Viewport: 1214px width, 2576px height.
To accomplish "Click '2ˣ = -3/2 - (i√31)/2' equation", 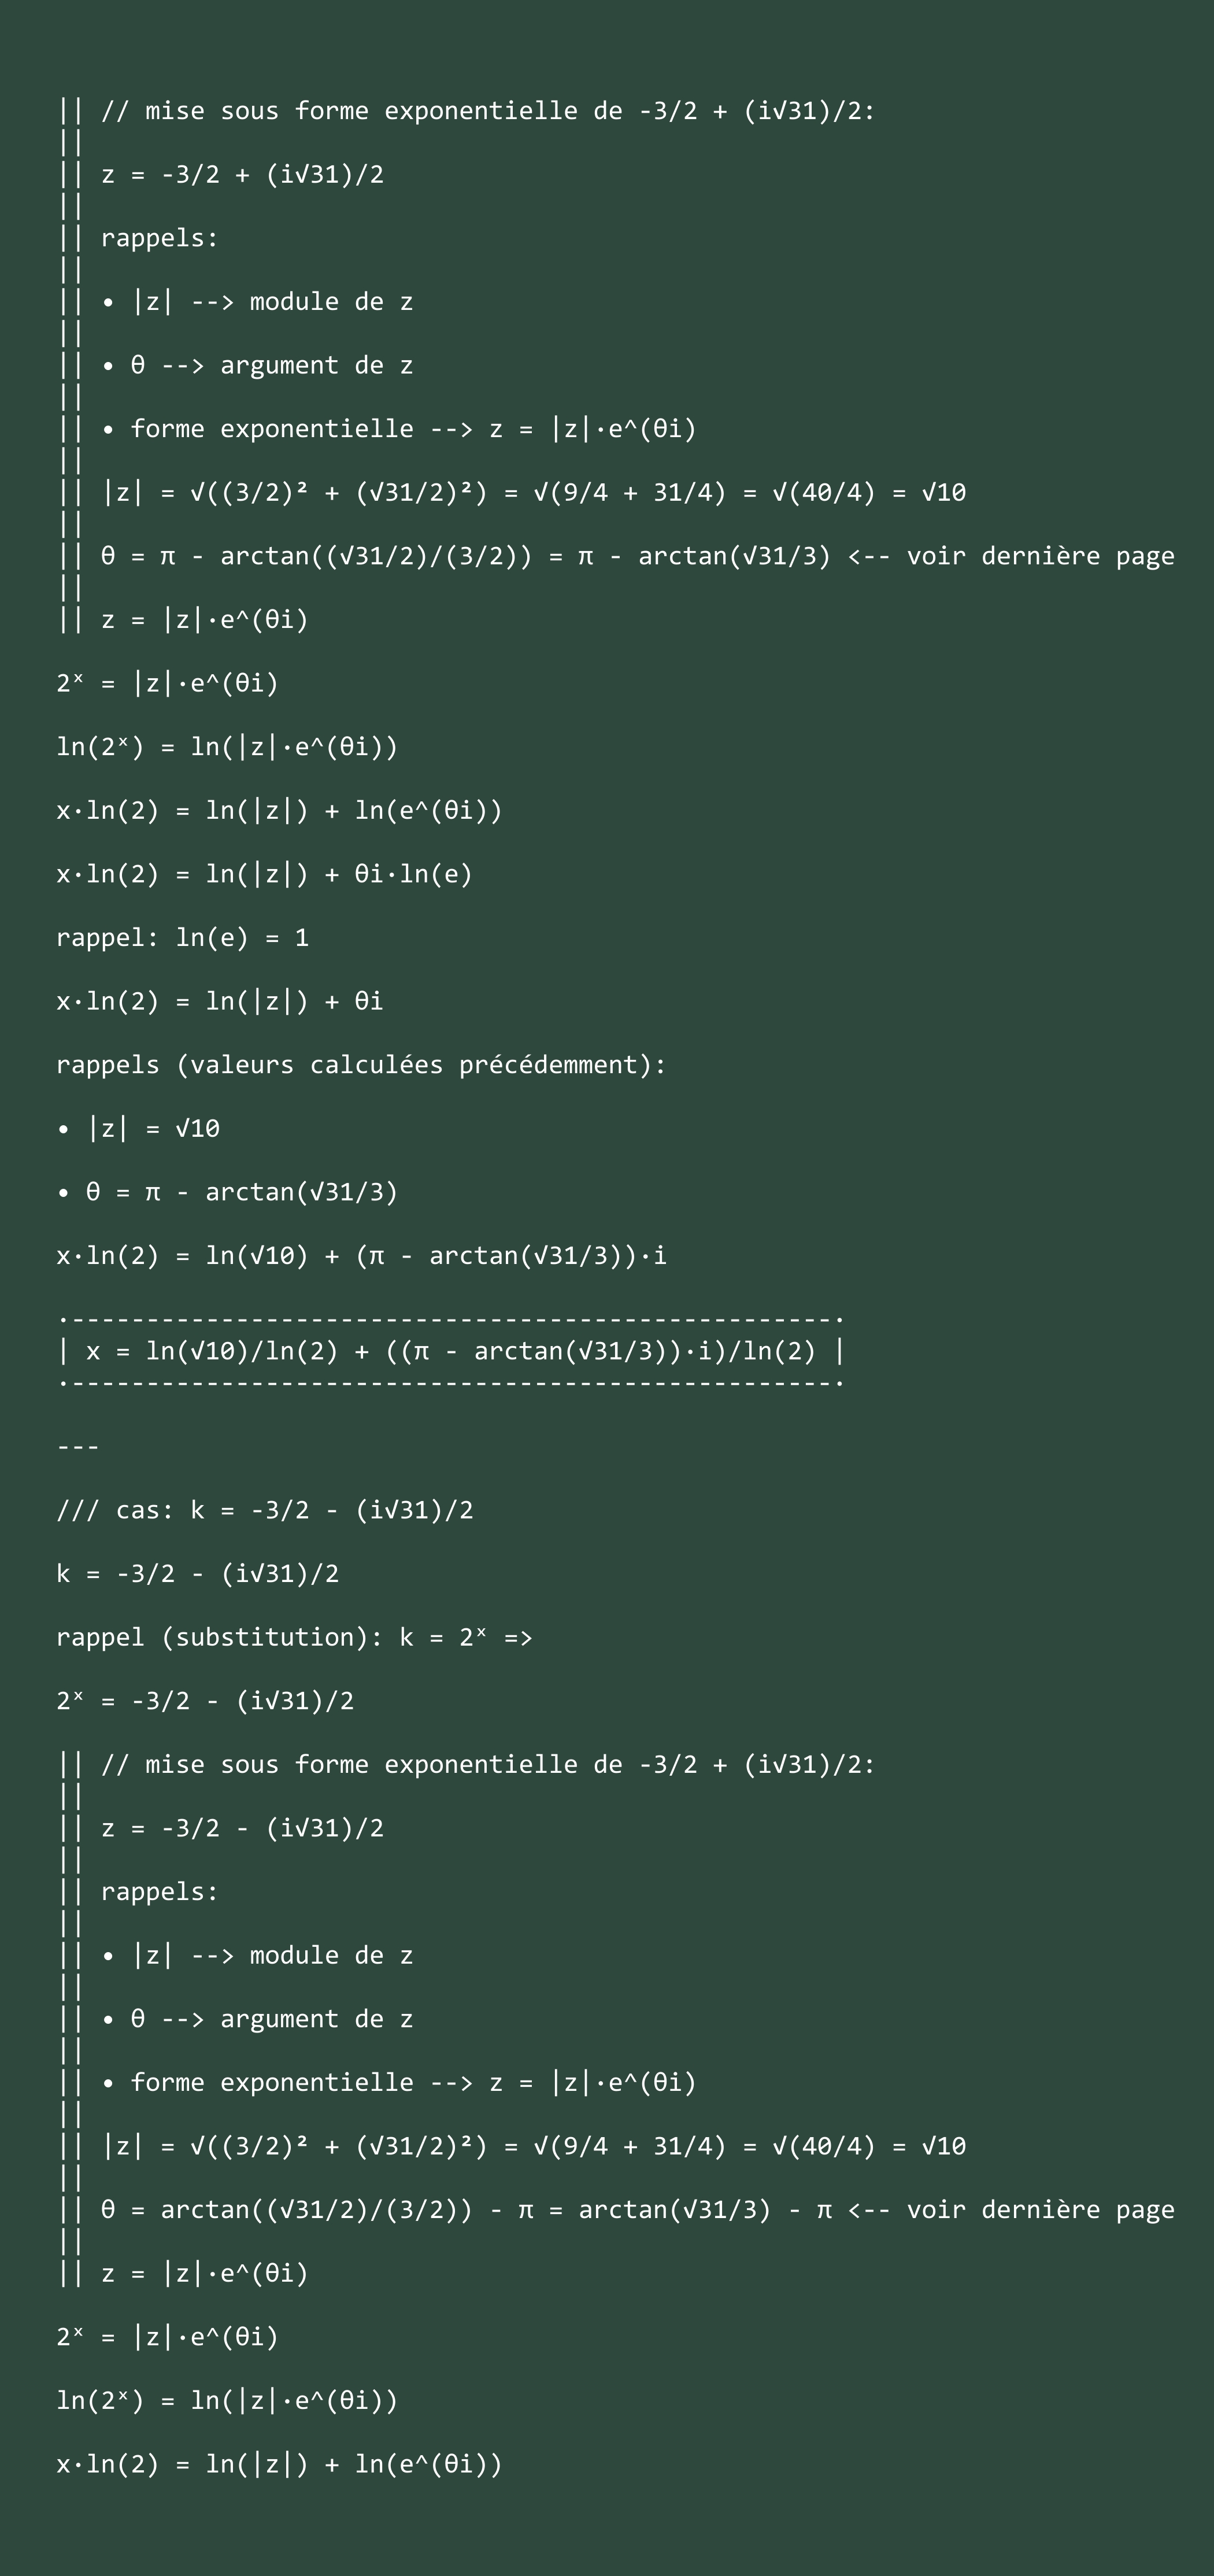I will (205, 1701).
